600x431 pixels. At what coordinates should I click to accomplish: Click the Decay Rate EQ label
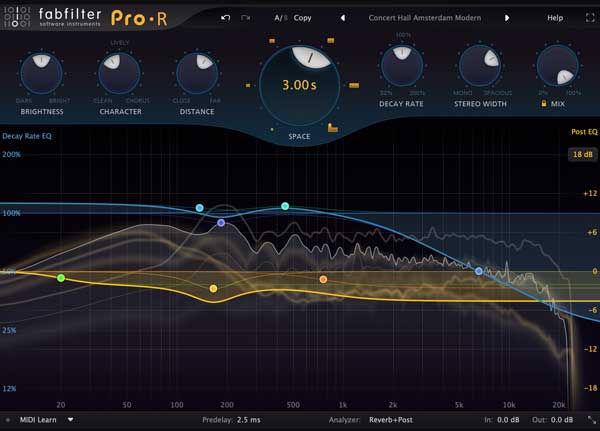[27, 136]
